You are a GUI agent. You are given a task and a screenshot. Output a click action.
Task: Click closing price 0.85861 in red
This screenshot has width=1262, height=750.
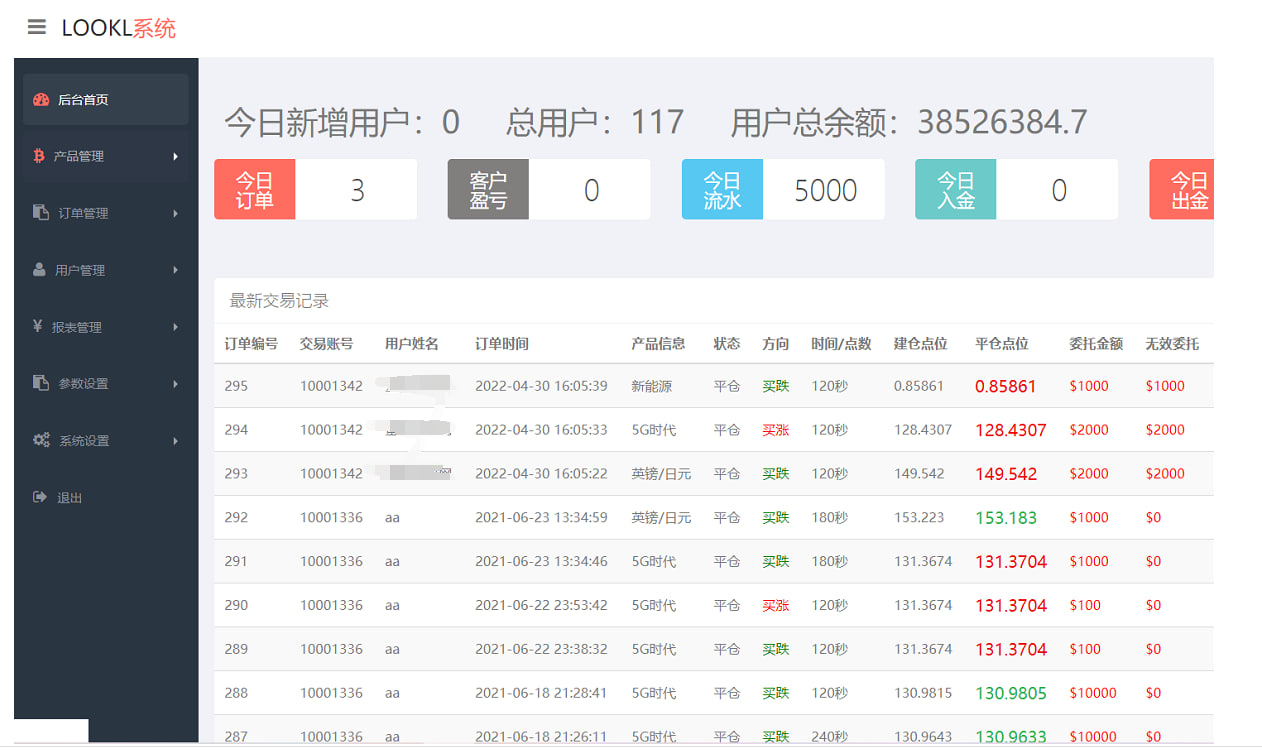pos(1006,386)
